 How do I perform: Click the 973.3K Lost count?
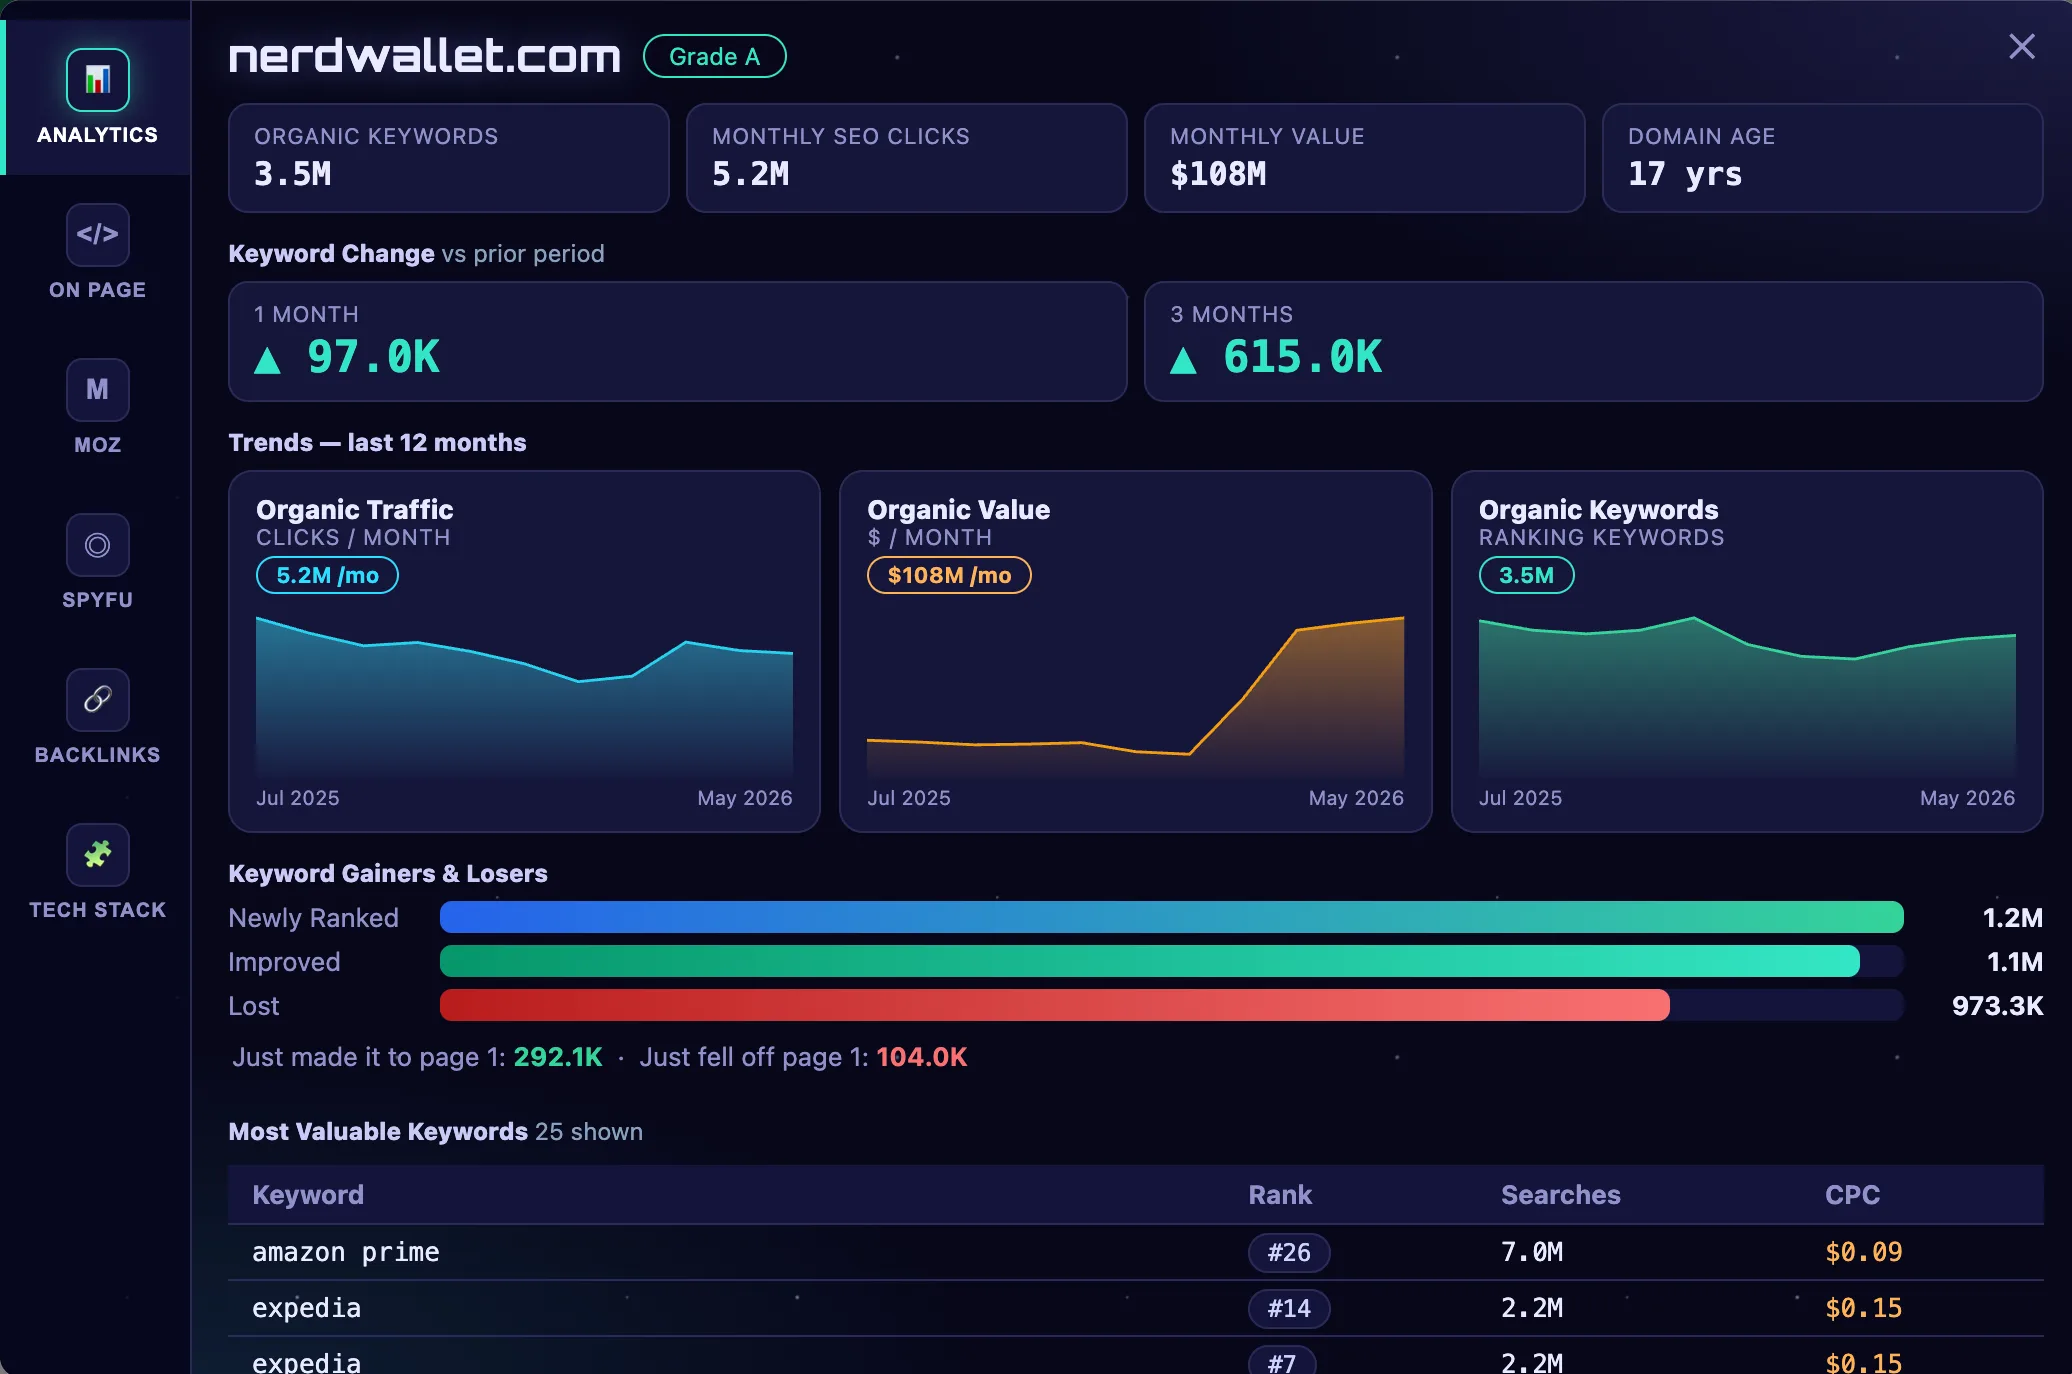pos(1998,1006)
